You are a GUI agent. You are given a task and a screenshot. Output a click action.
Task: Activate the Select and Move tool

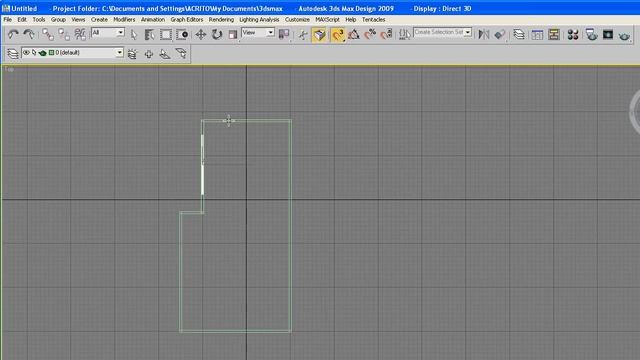click(x=200, y=34)
